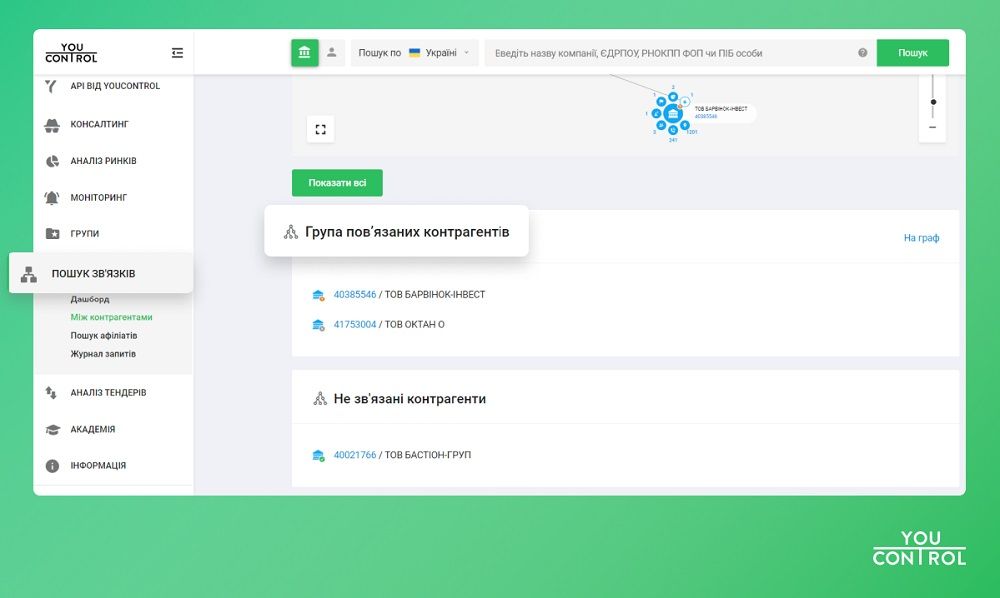Open the 'Групи' folder icon in sidebar
Screen dimensions: 1000x598
52,234
